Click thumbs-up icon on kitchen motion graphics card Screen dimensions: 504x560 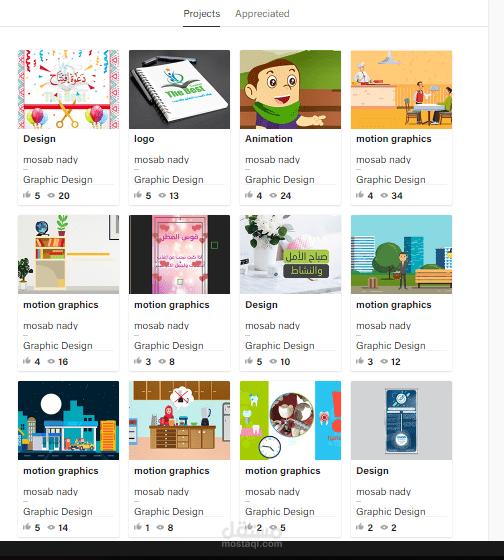(138, 527)
